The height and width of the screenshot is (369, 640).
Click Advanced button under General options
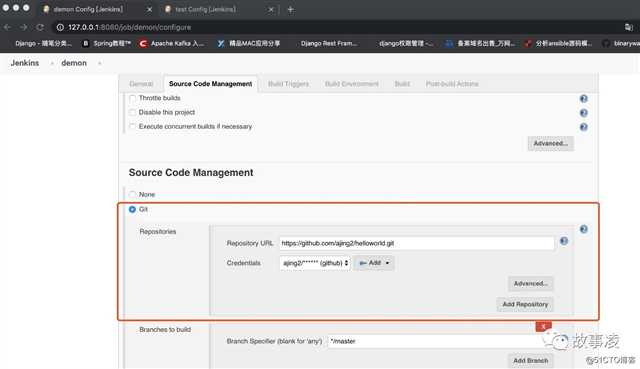click(551, 144)
